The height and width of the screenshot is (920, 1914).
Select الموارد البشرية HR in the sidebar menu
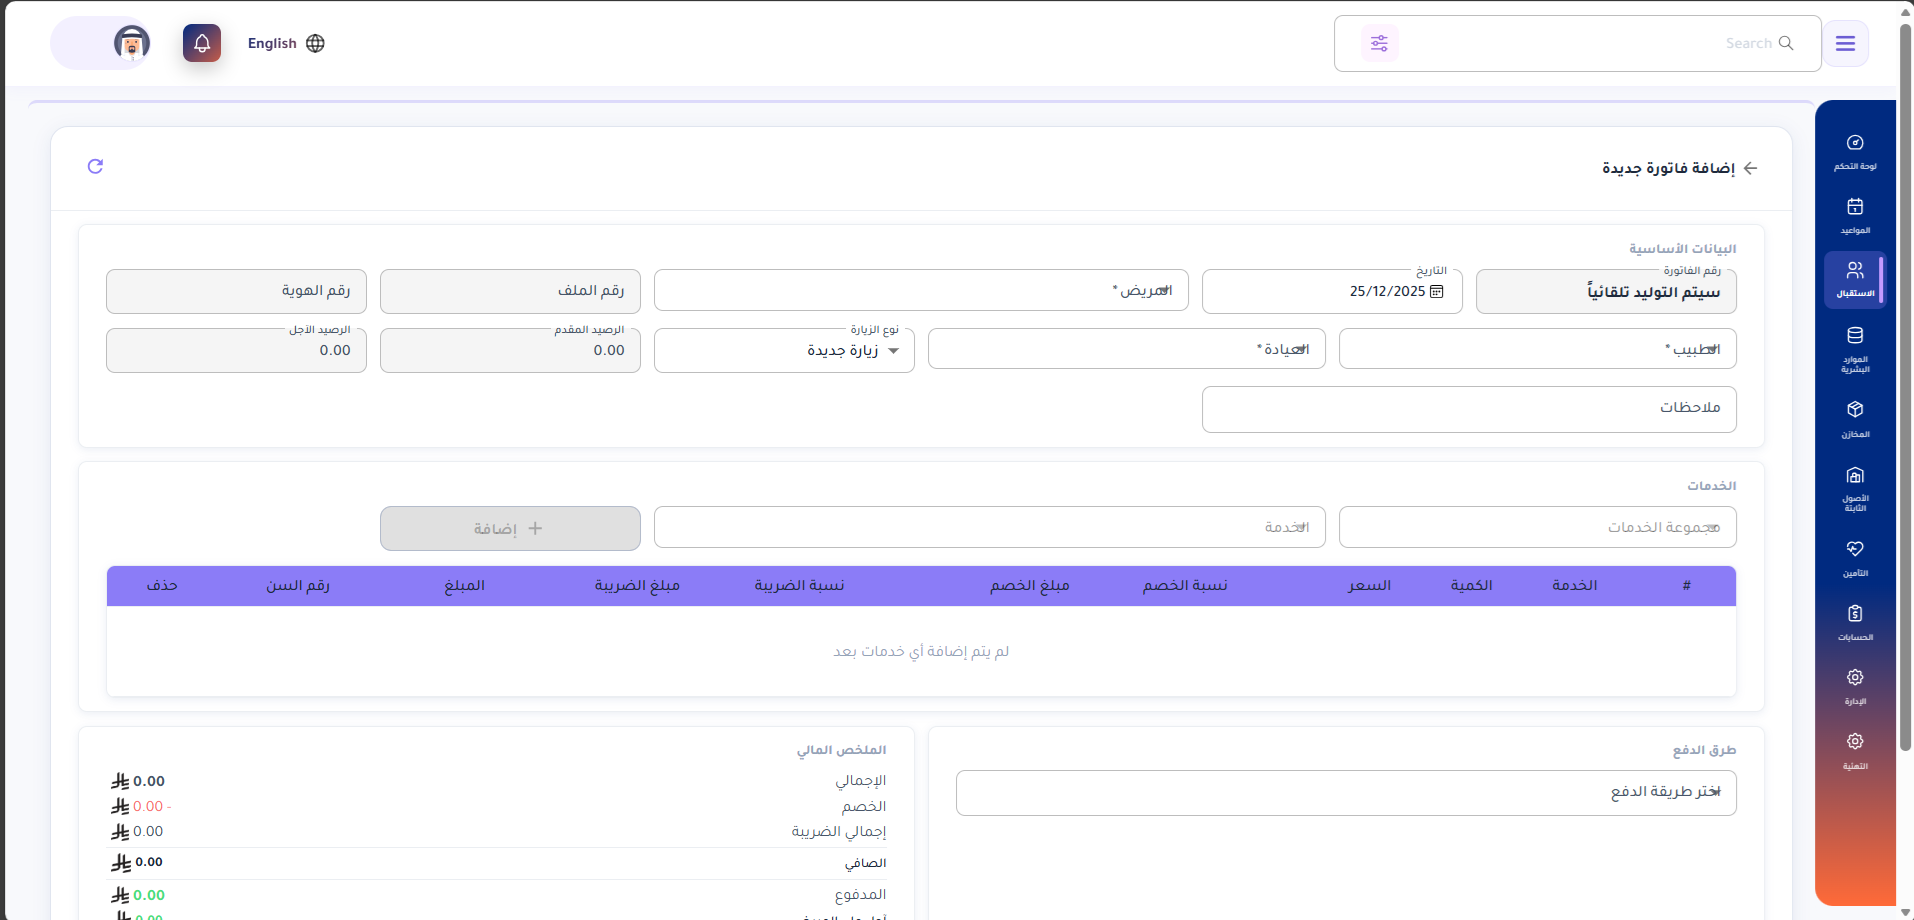1855,348
